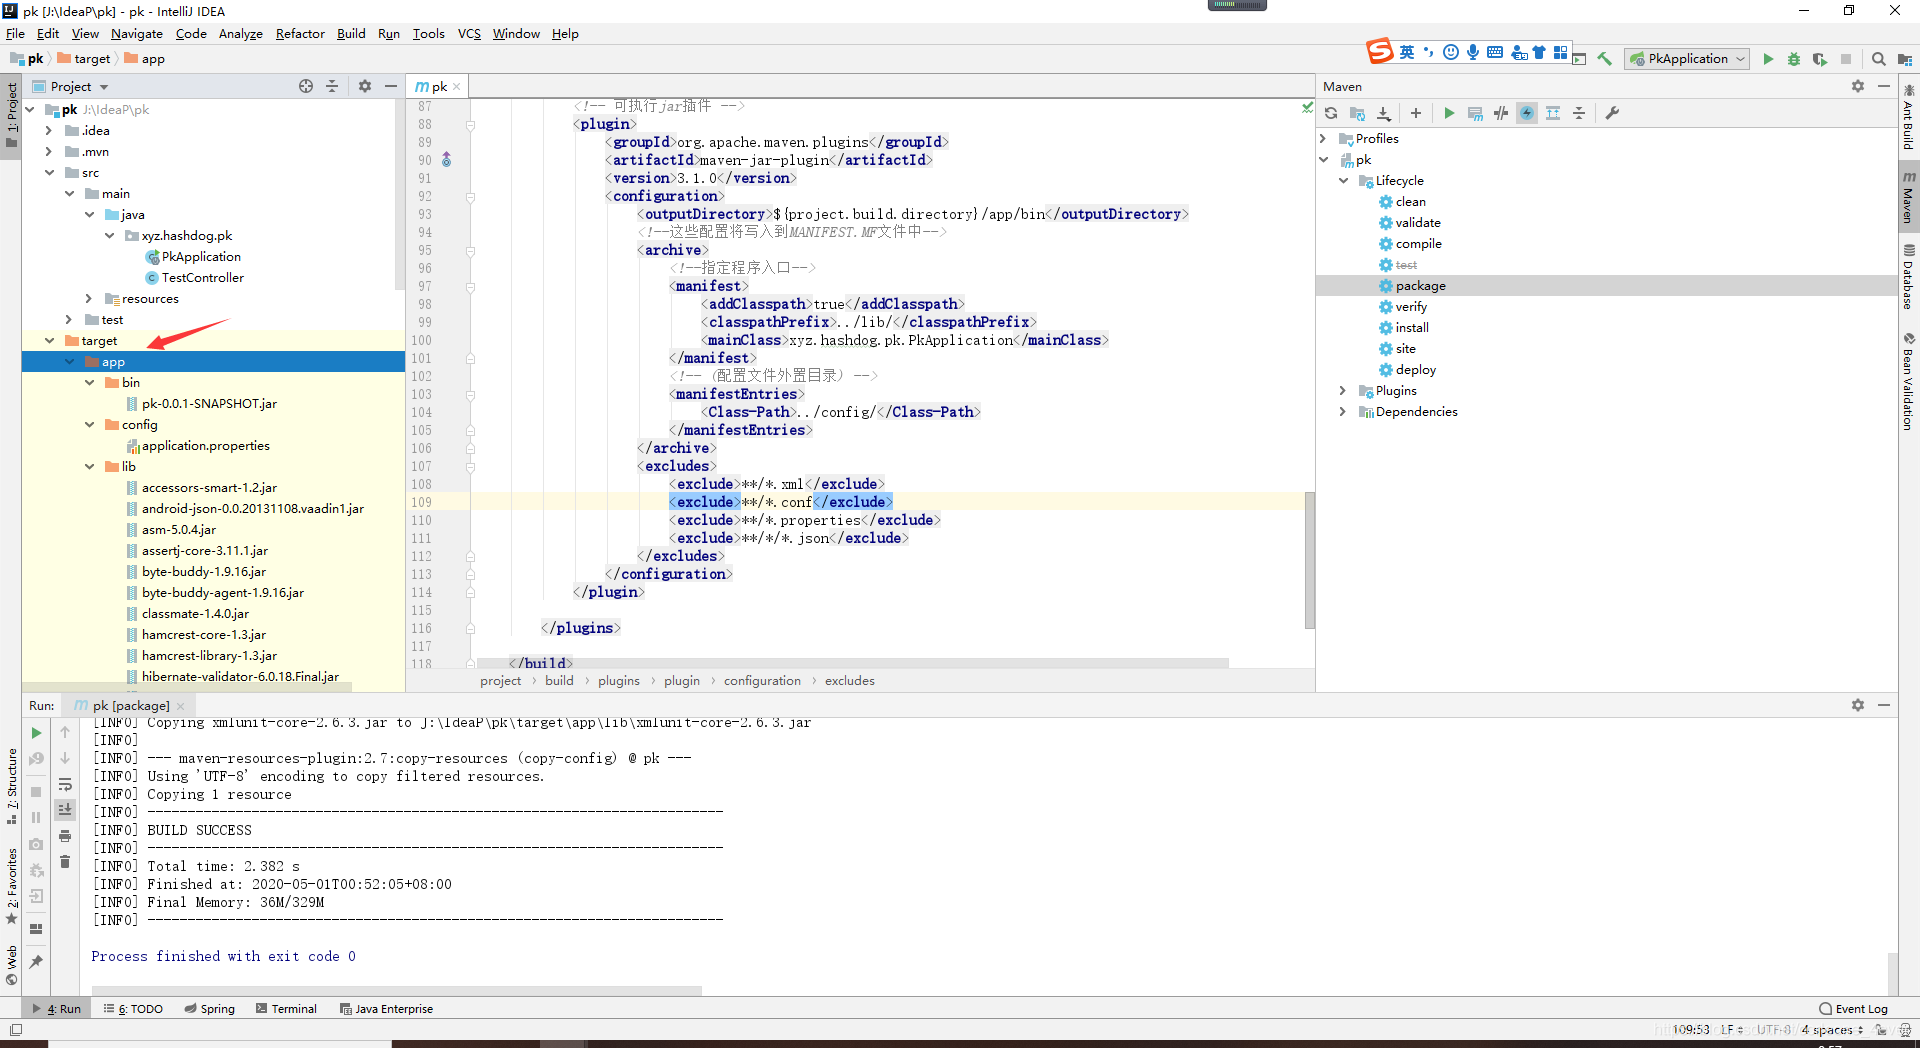Open the Event Log

1853,1009
